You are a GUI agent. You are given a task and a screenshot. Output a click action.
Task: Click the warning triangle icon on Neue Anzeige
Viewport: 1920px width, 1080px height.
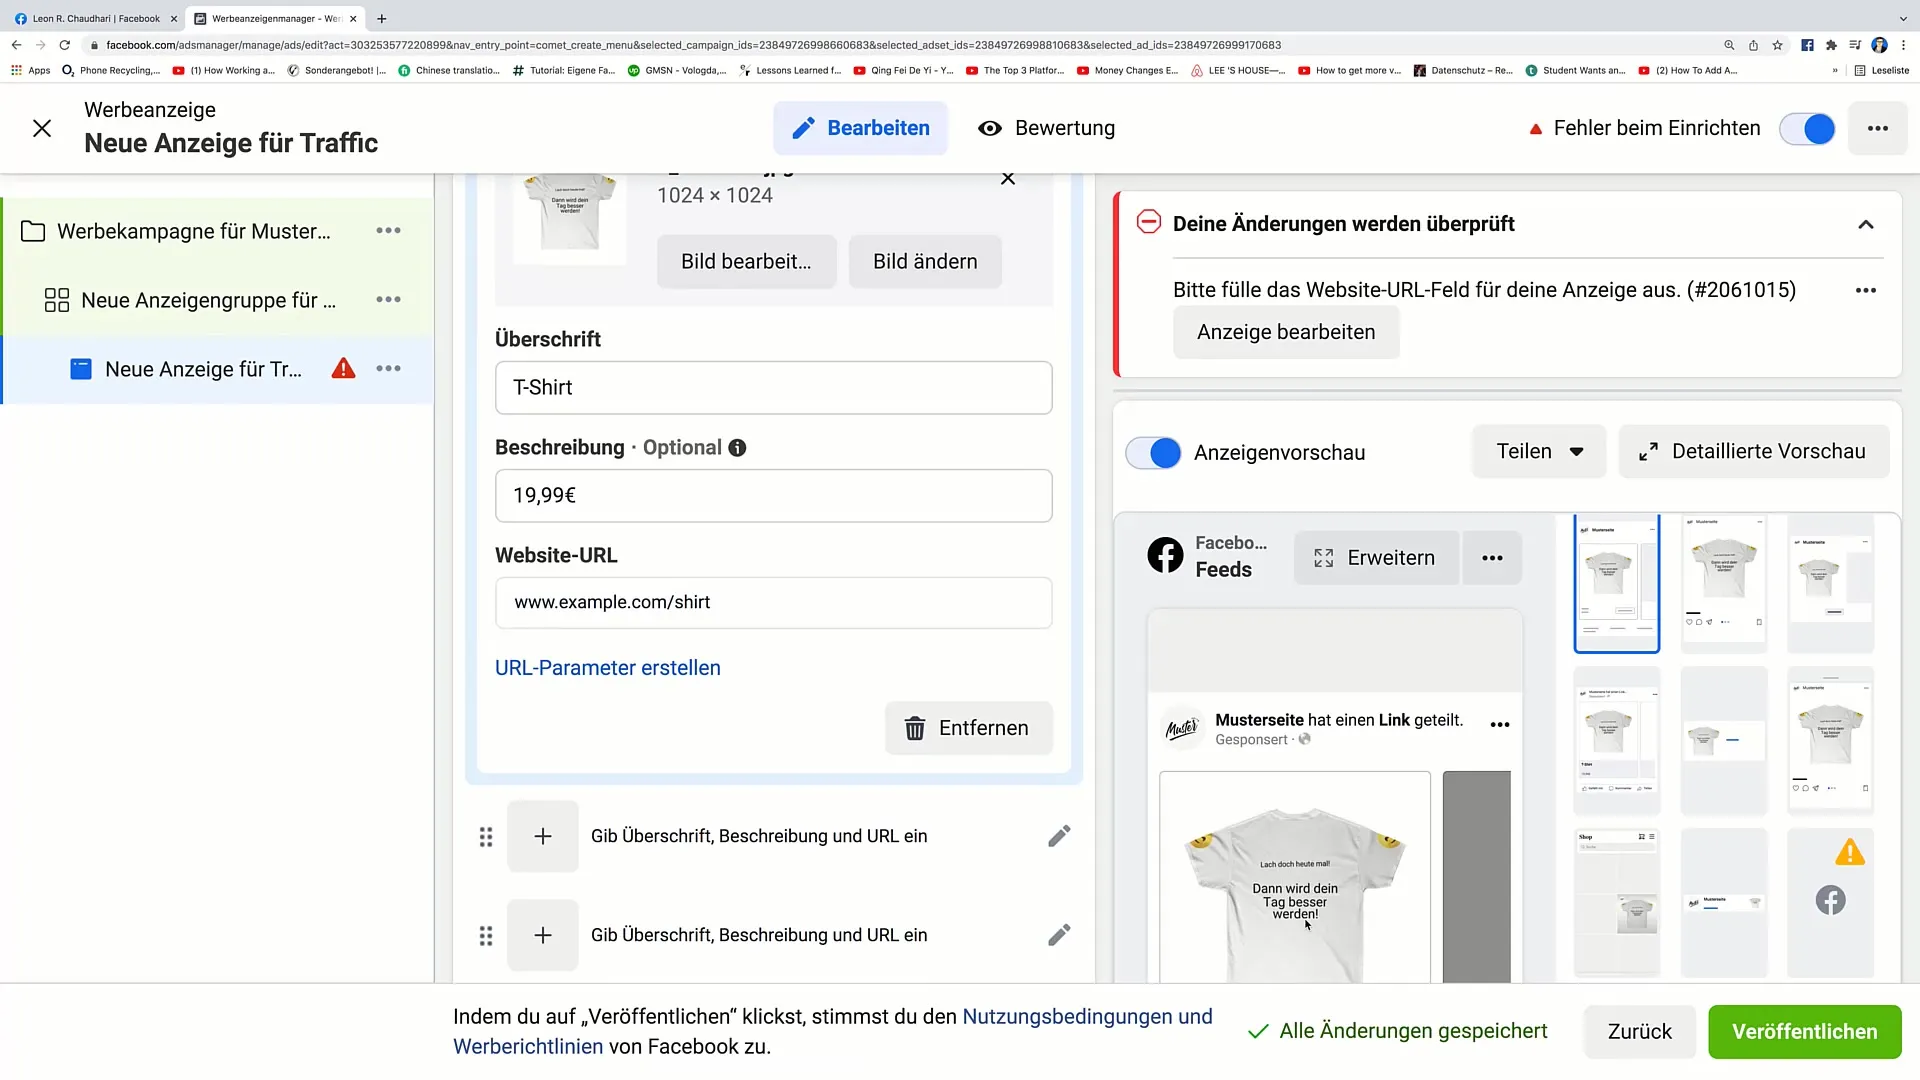[344, 369]
